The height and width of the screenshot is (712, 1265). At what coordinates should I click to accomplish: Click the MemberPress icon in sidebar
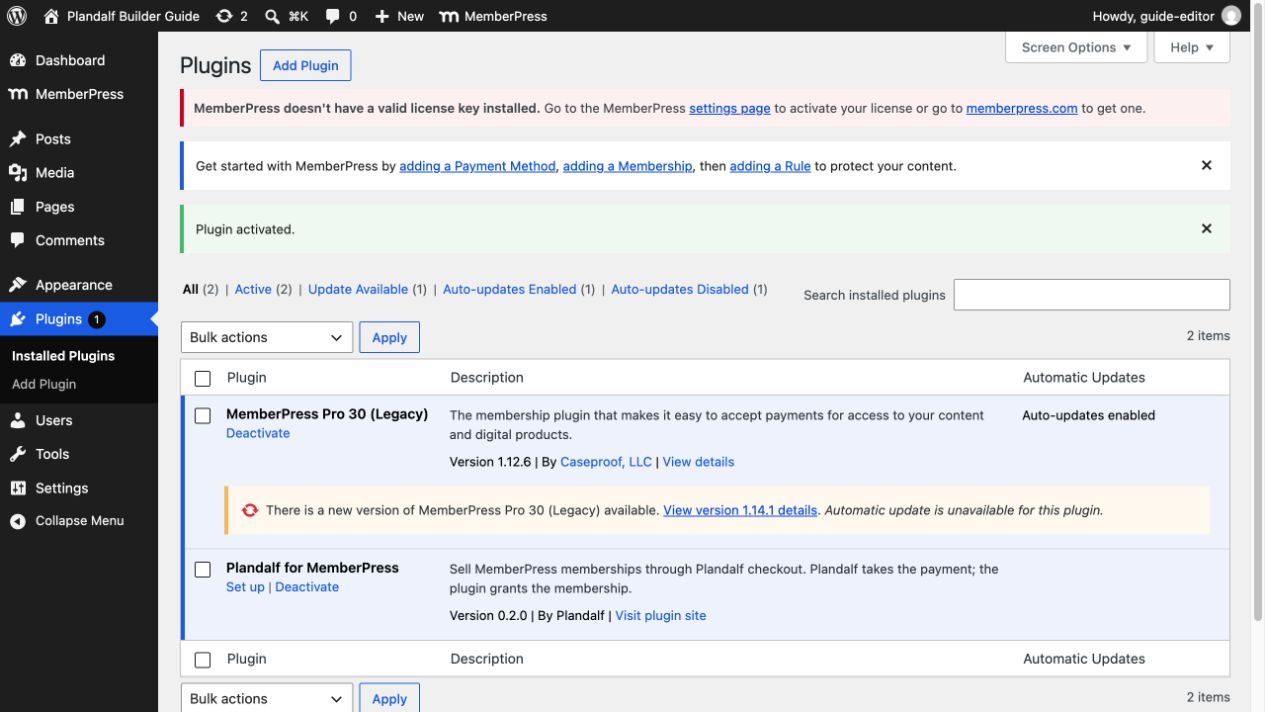tap(18, 94)
